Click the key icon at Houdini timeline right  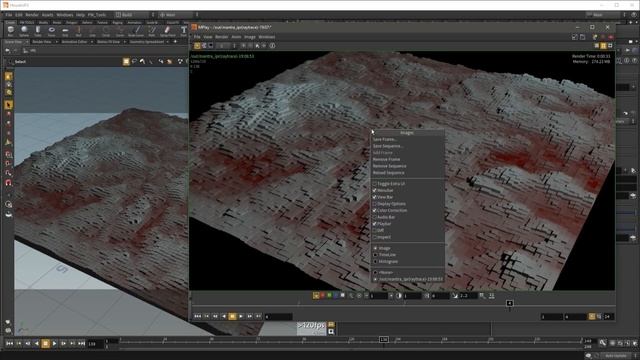[x=602, y=343]
